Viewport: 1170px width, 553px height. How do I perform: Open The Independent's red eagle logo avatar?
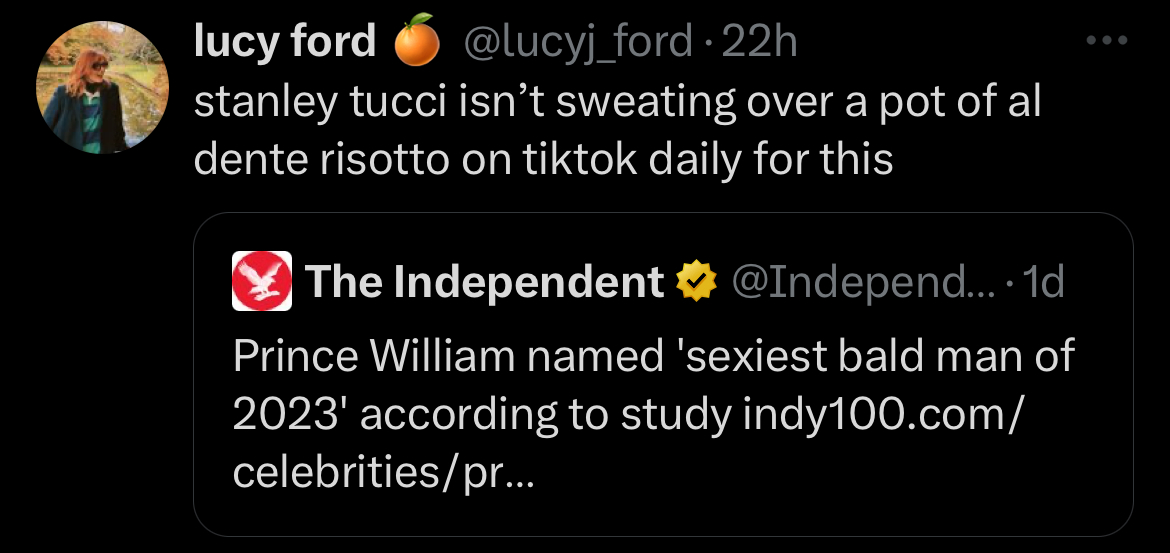click(262, 281)
